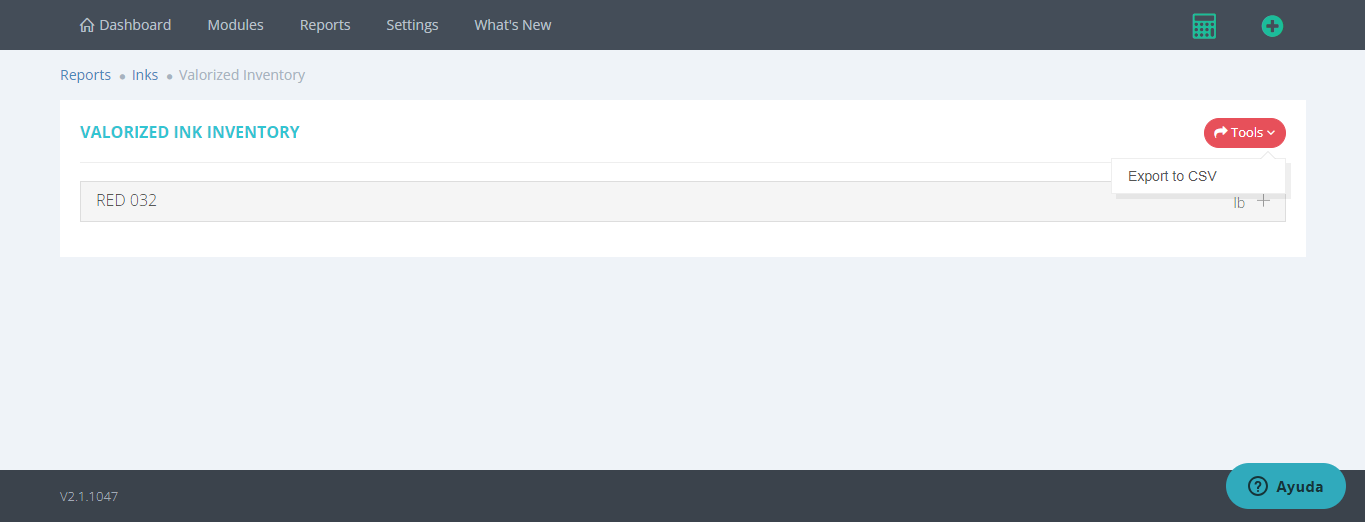Viewport: 1365px width, 522px height.
Task: Go to the Dashboard text link
Action: point(135,25)
